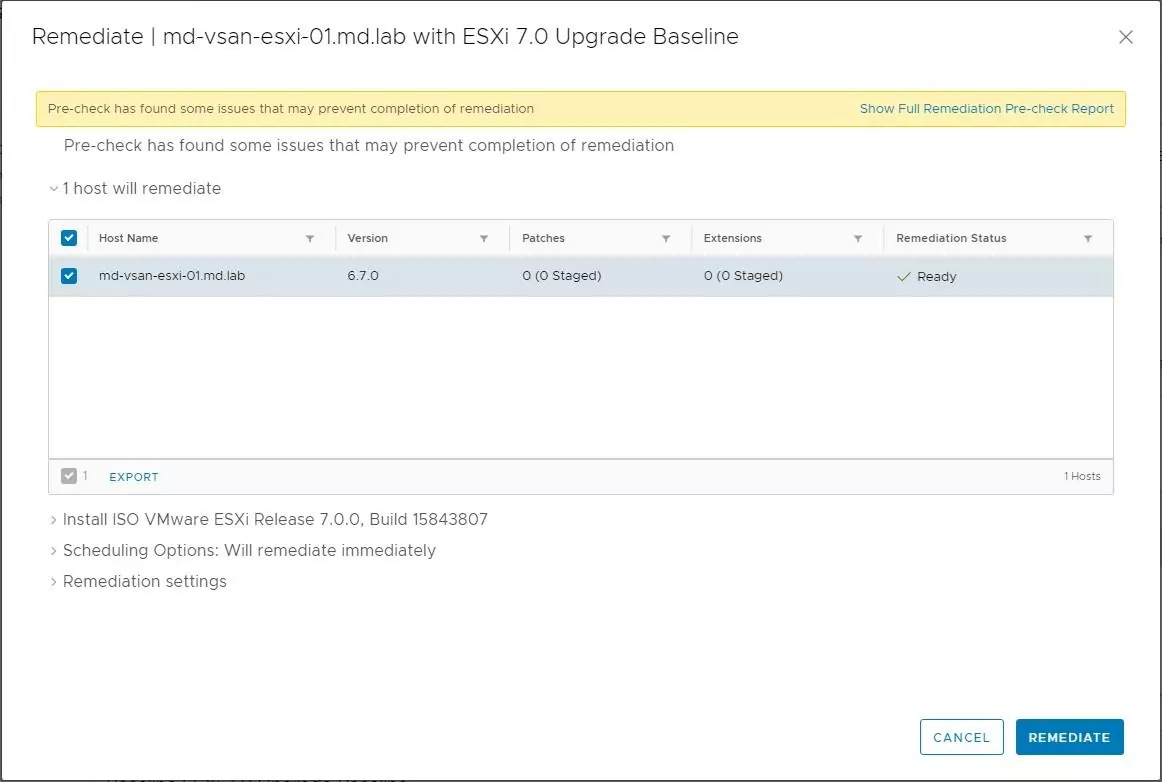This screenshot has height=782, width=1162.
Task: Sort by the Version column header
Action: (368, 238)
